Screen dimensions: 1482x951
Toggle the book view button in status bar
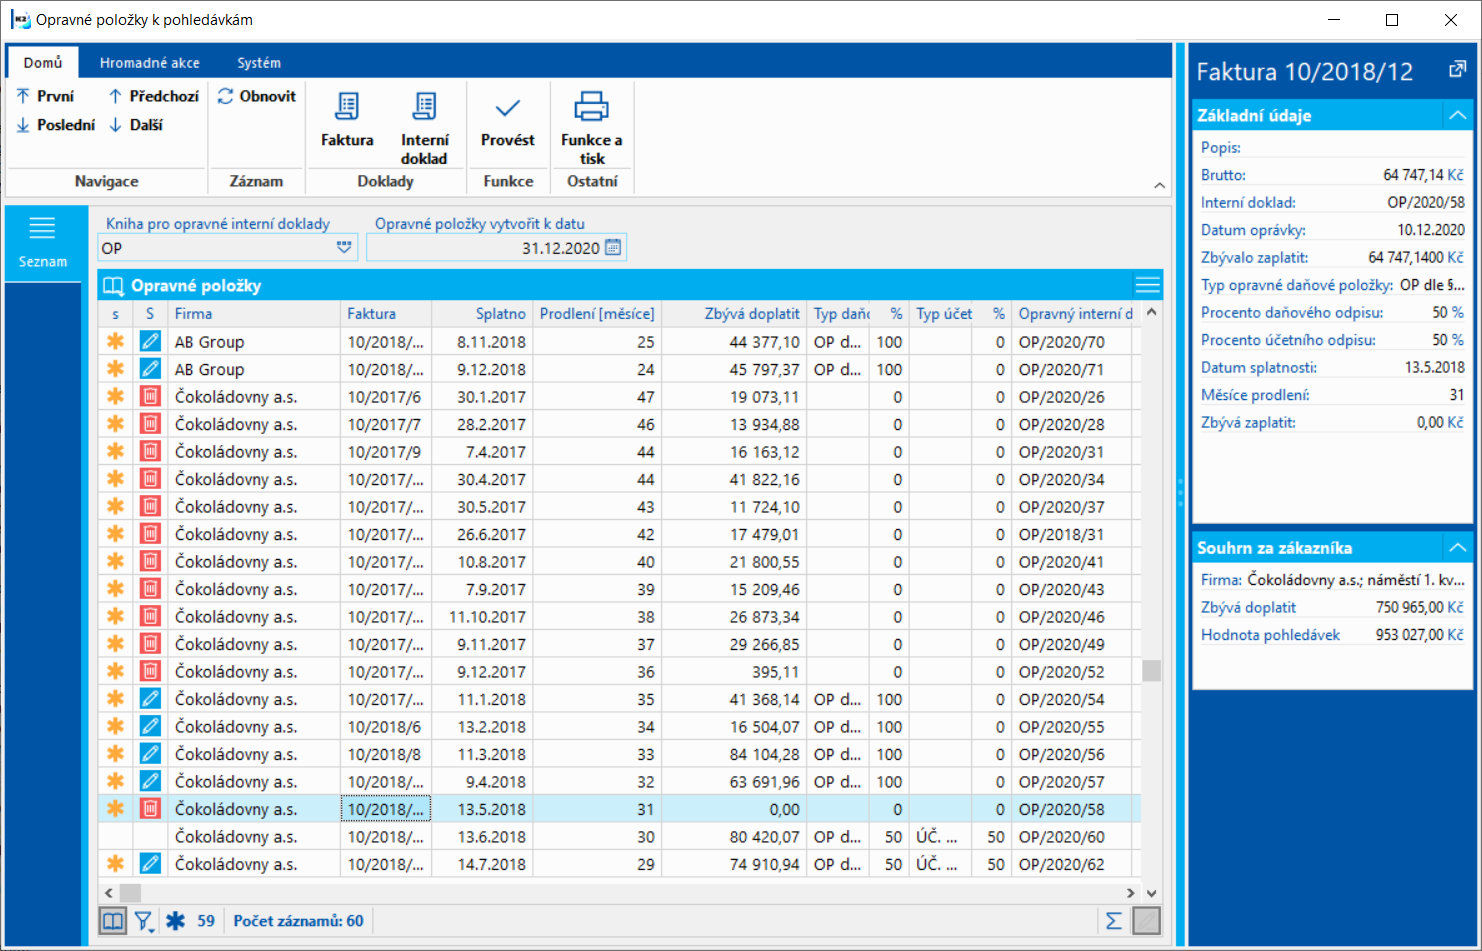113,921
